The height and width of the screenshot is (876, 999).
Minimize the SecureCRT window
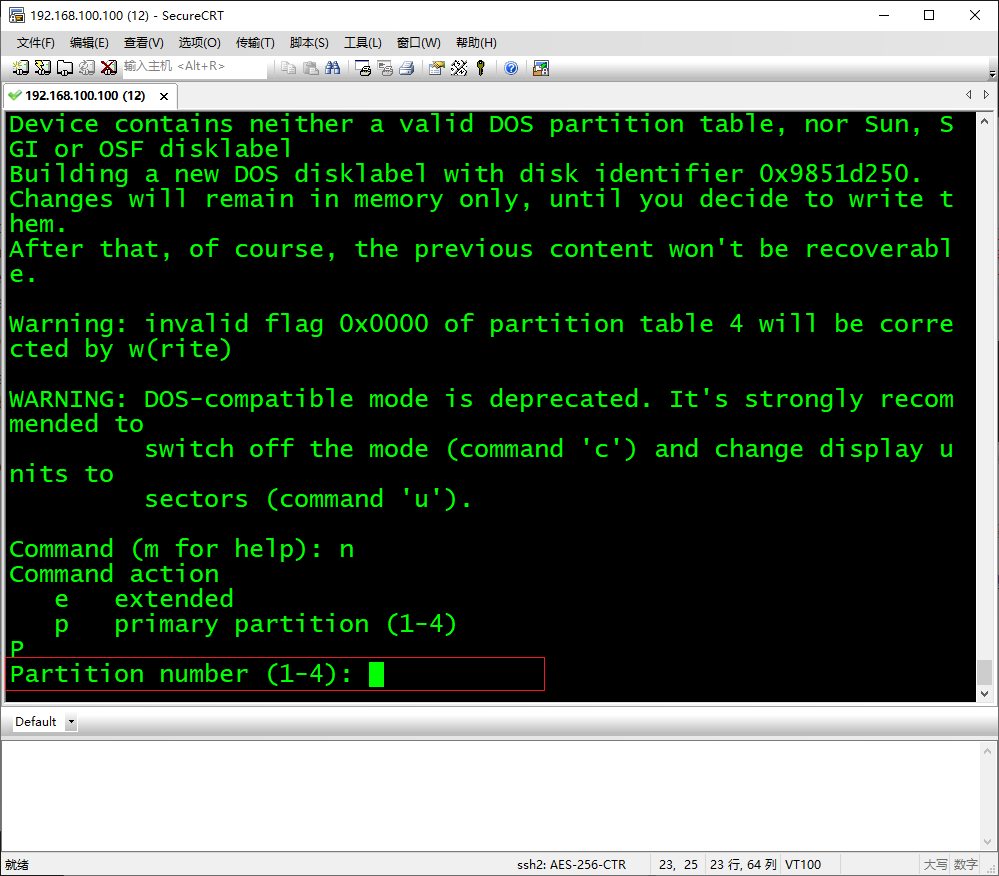pos(884,15)
